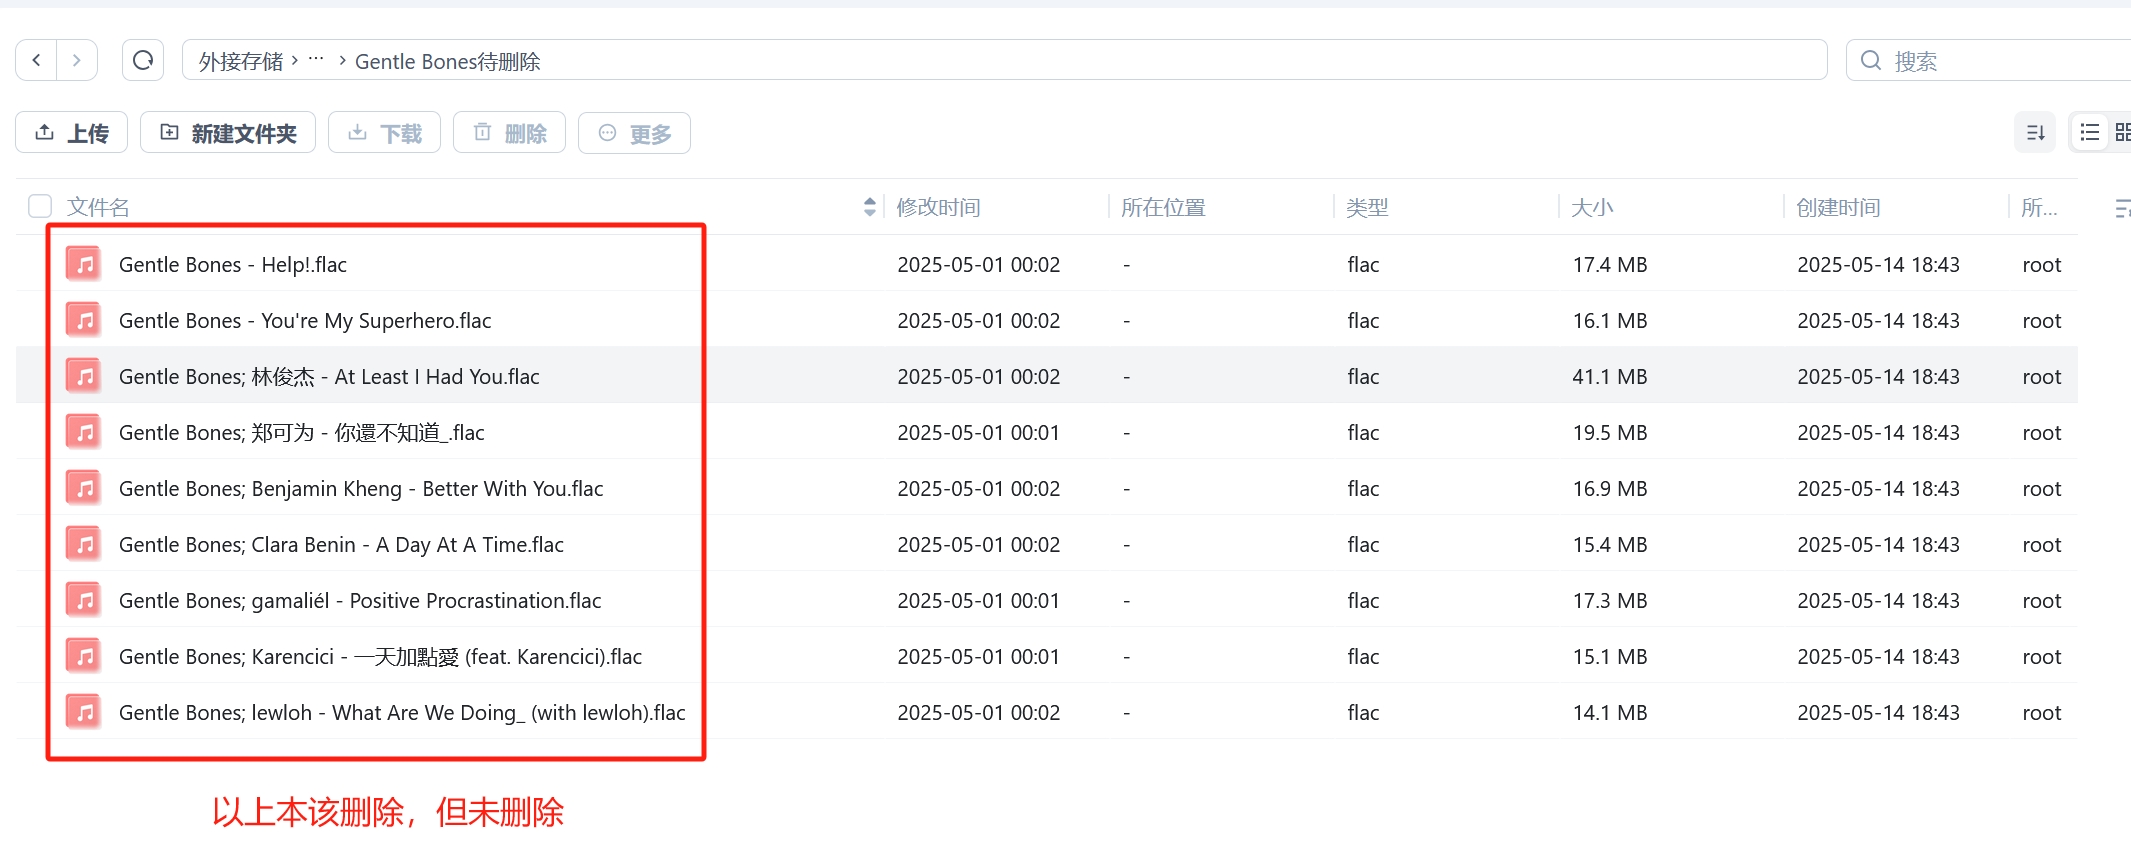Click the 外接存储 breadcrumb

[241, 61]
